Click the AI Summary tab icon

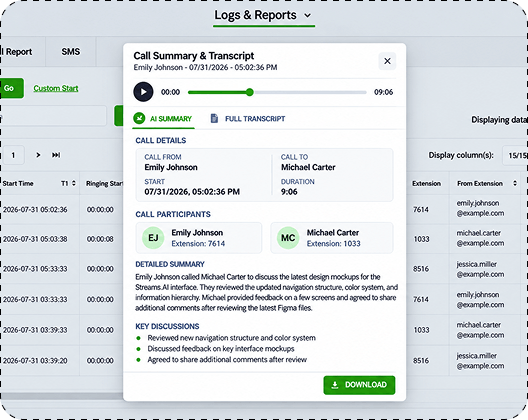139,118
